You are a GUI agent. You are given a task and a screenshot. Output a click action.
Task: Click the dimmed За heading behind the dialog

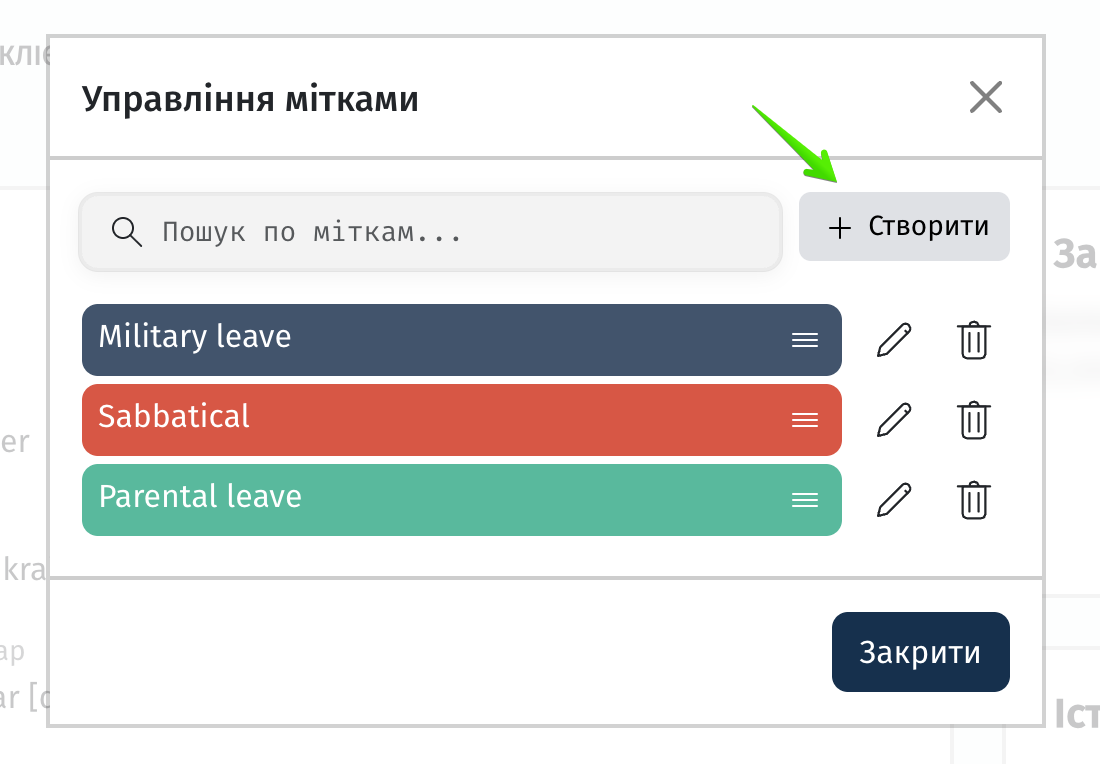coord(1075,255)
